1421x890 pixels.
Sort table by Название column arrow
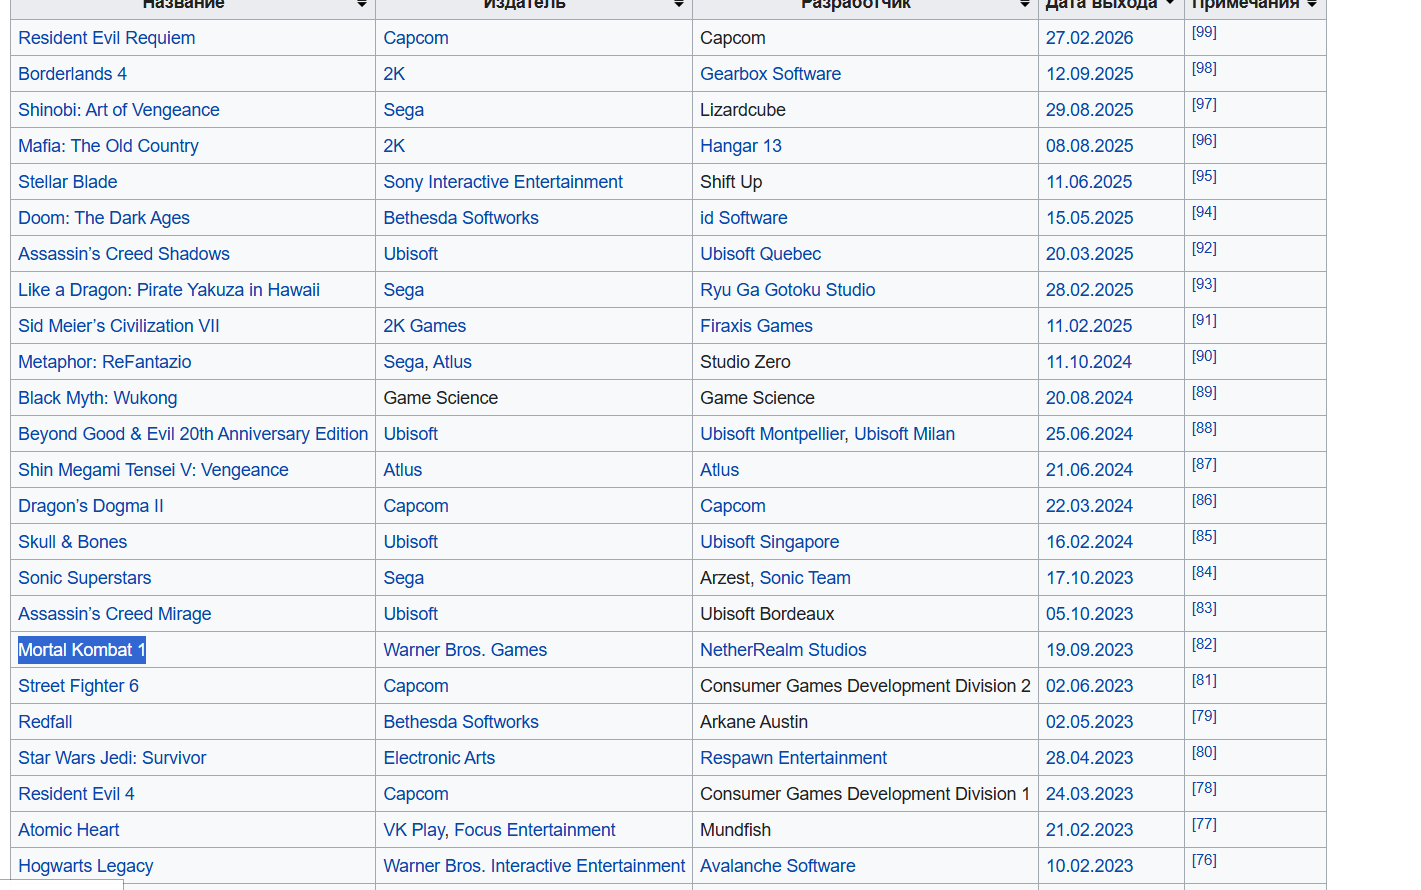361,5
